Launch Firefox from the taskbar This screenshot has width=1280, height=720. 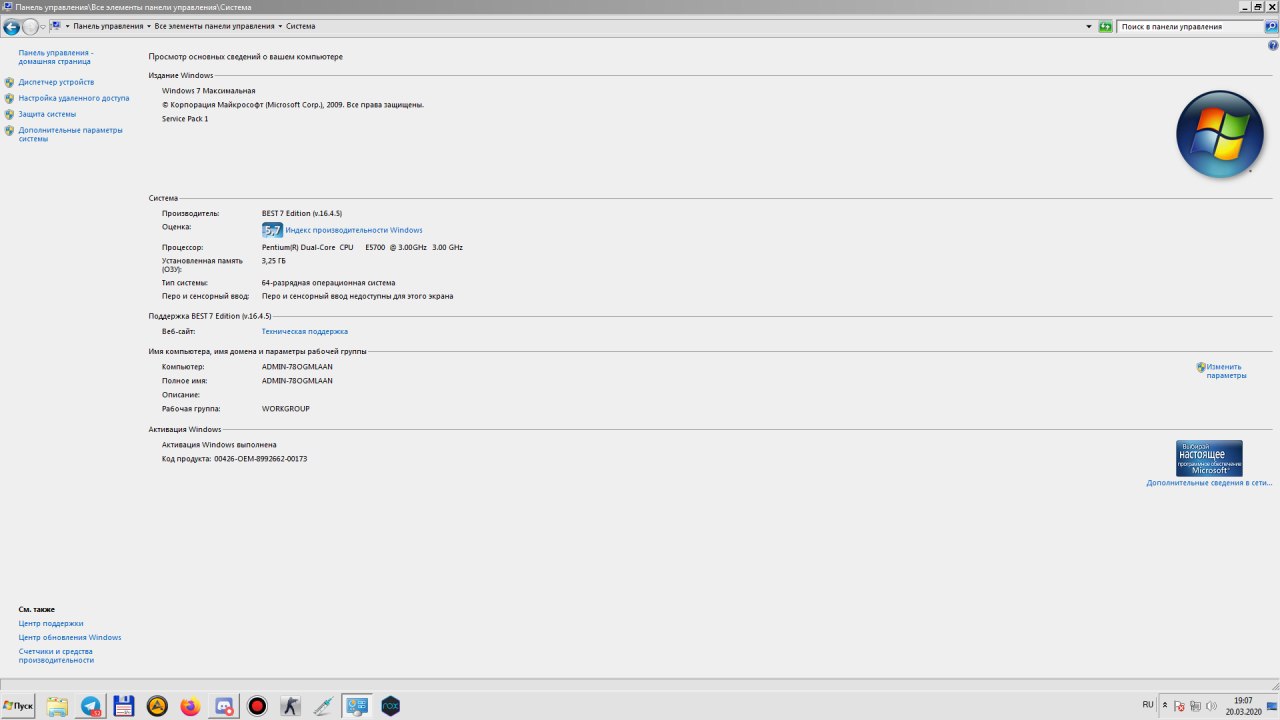pyautogui.click(x=190, y=706)
